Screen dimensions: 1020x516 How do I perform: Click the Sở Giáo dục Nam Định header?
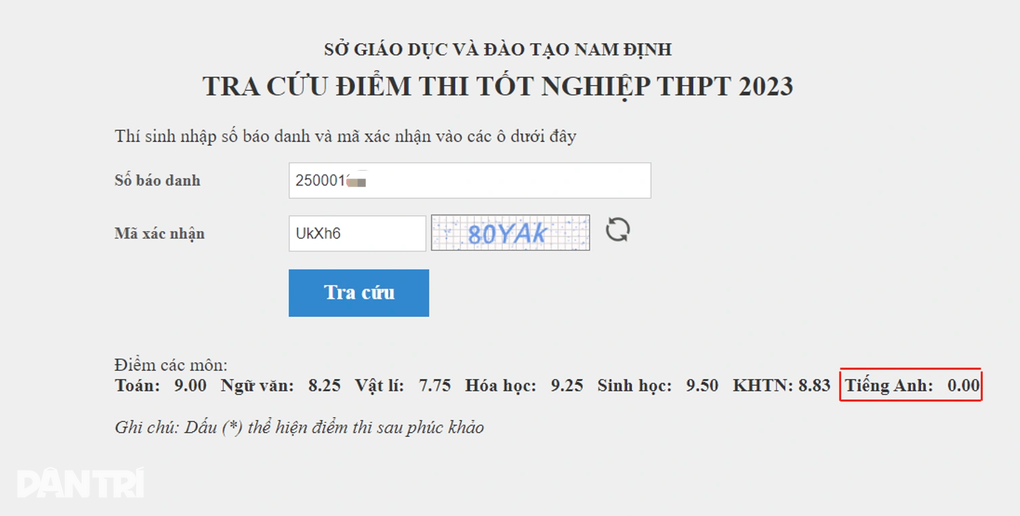tap(498, 49)
